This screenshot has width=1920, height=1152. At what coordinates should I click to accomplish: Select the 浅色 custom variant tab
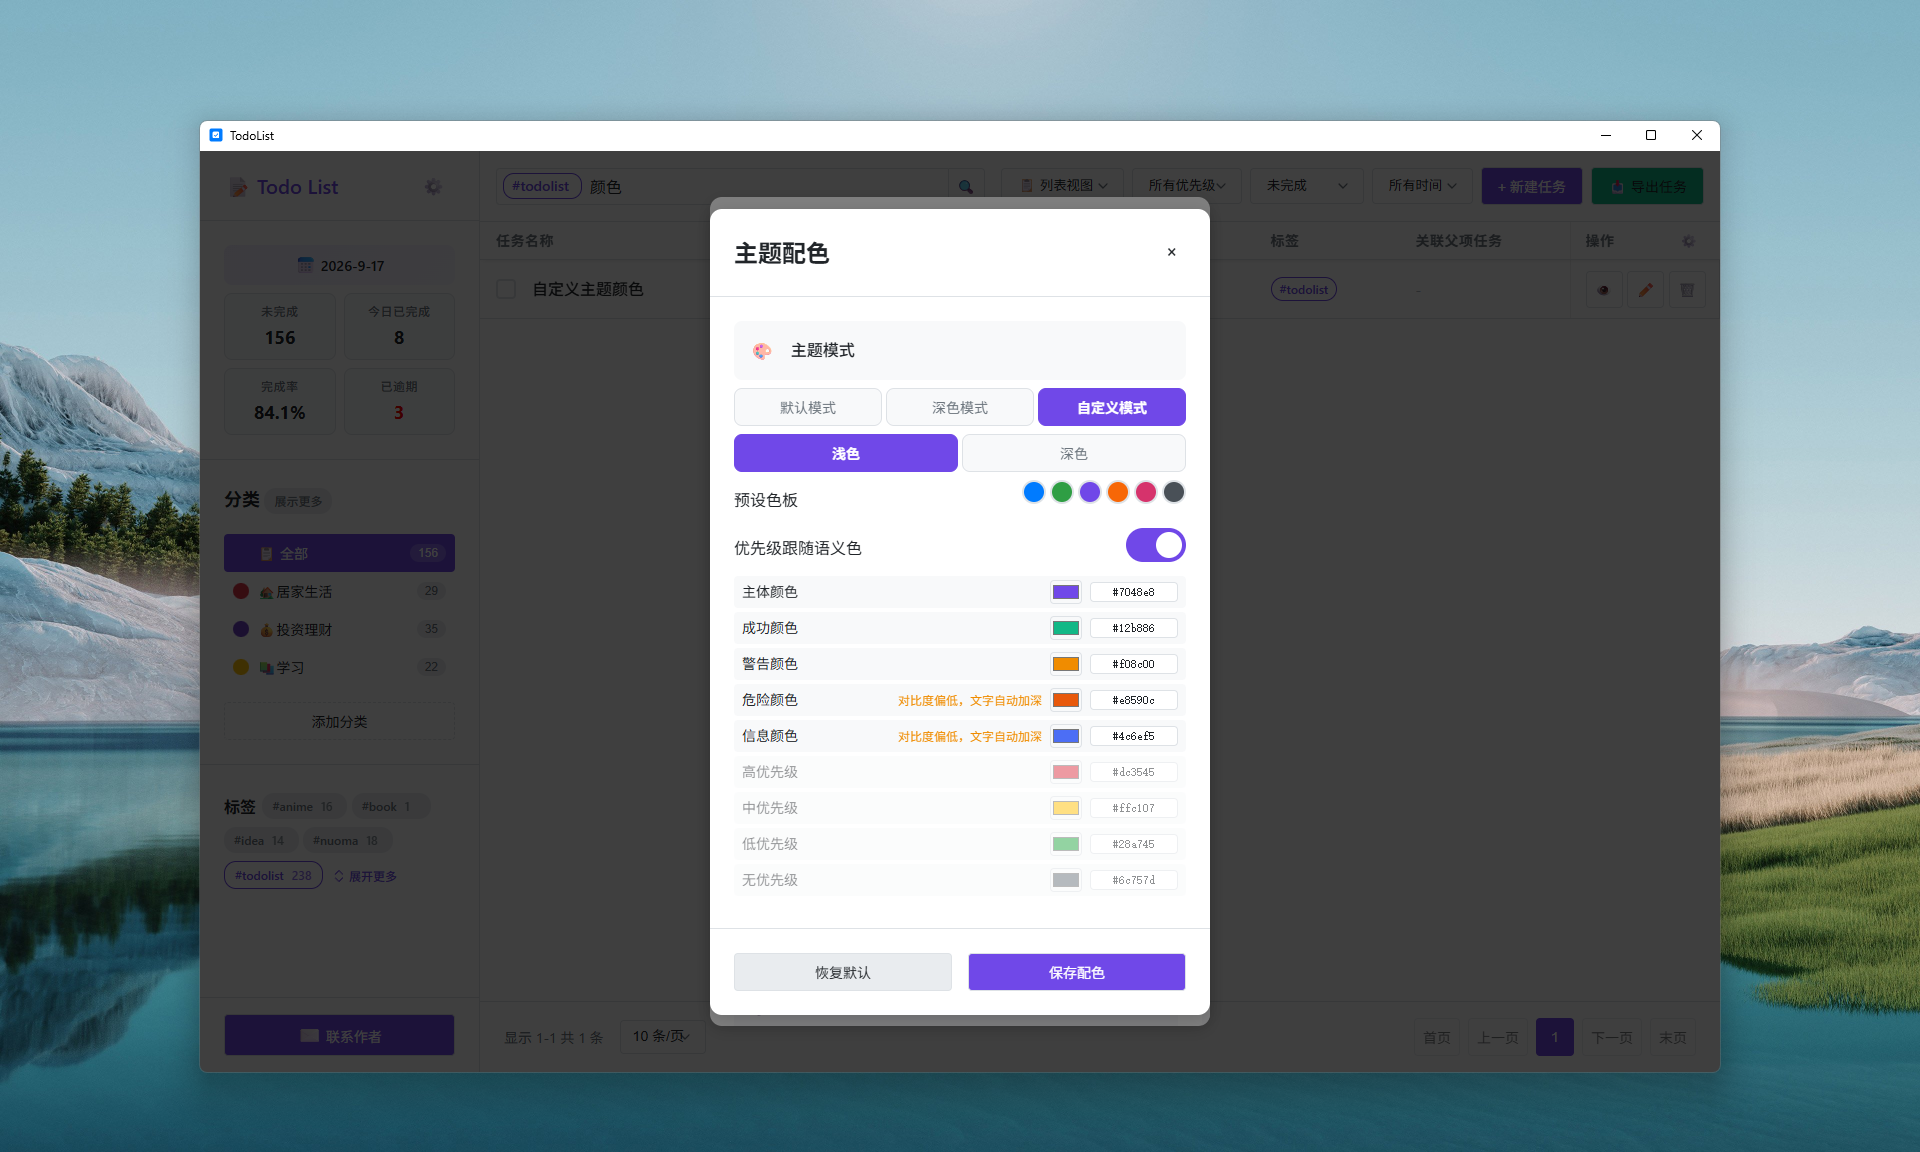point(846,453)
